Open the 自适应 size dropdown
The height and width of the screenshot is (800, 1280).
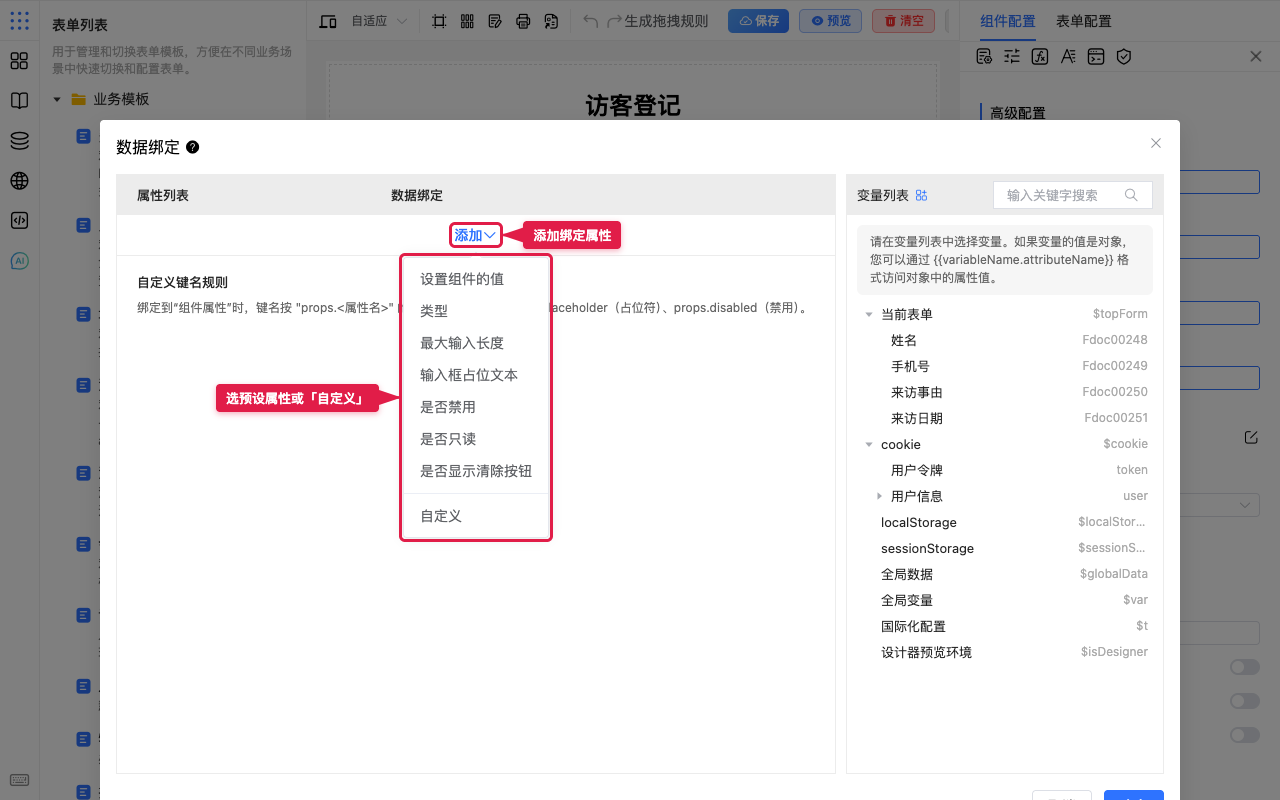point(379,21)
